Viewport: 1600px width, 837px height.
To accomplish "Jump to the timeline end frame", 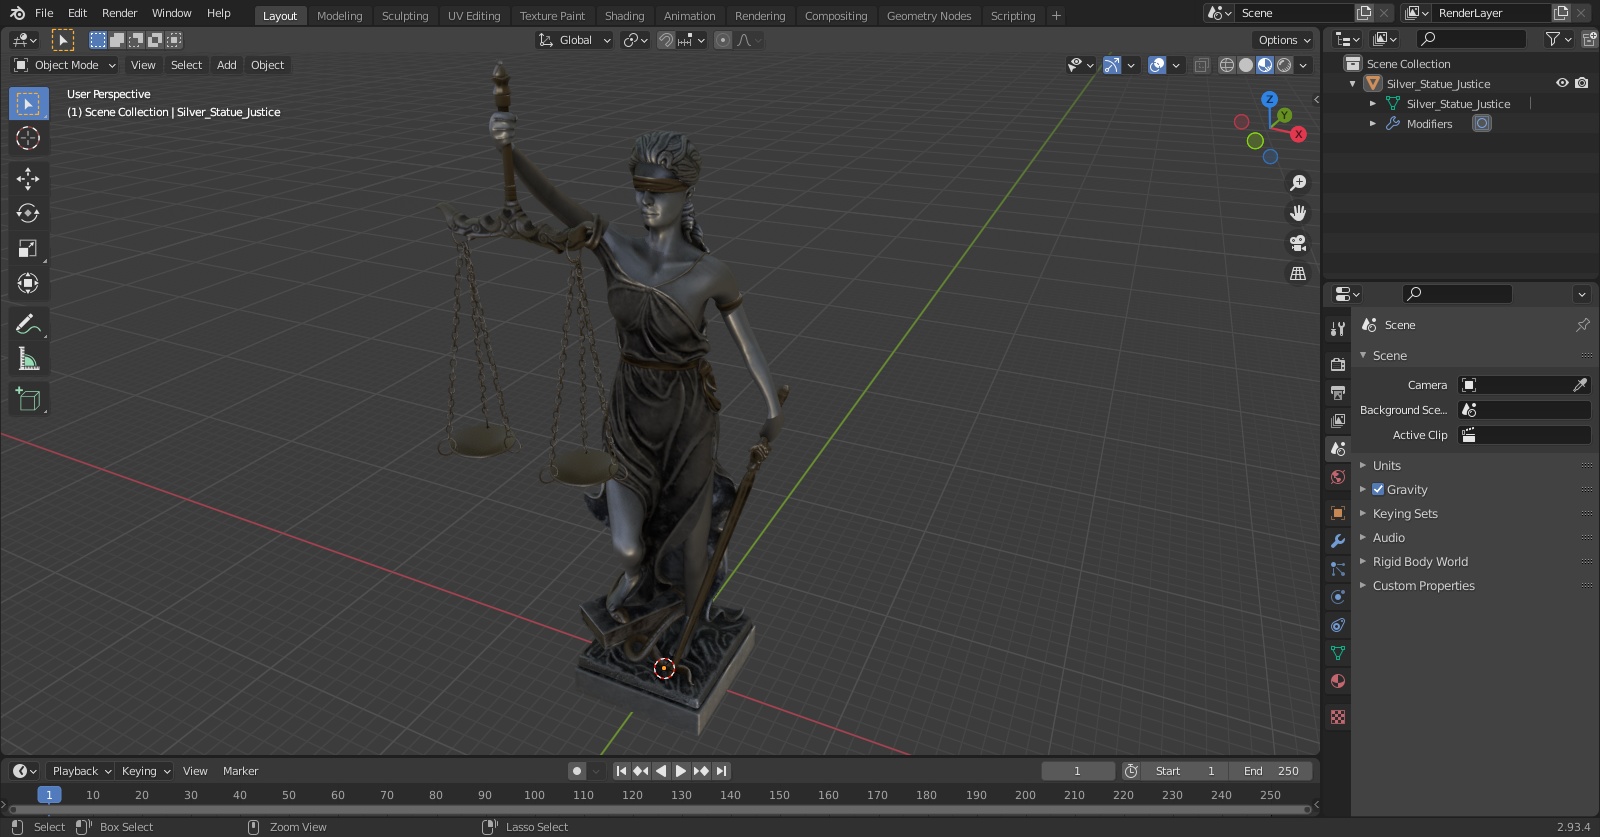I will [721, 771].
